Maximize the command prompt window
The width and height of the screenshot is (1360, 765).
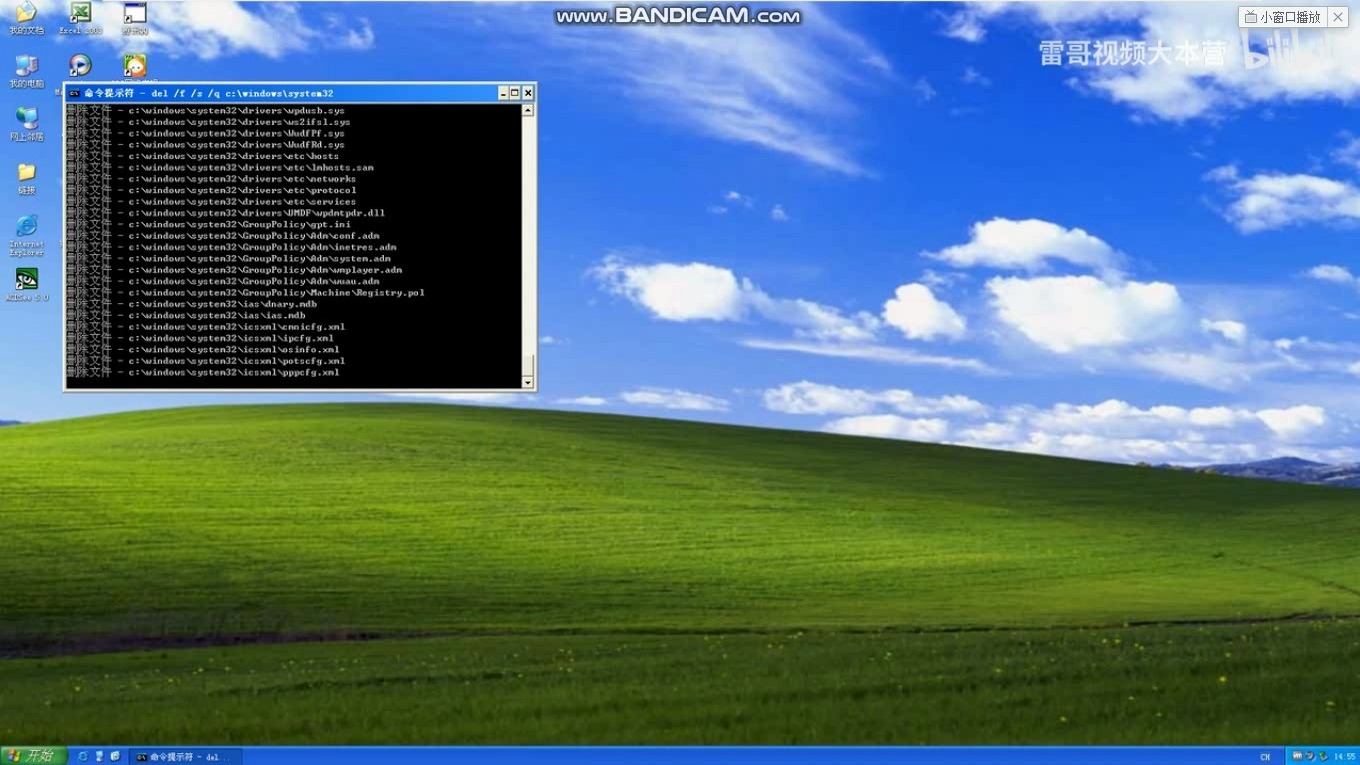(x=515, y=93)
